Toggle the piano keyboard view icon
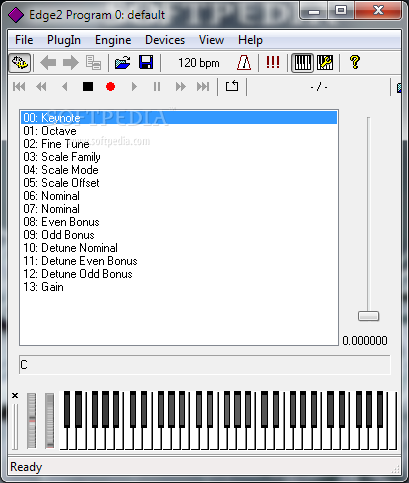Image resolution: width=409 pixels, height=483 pixels. pyautogui.click(x=303, y=63)
